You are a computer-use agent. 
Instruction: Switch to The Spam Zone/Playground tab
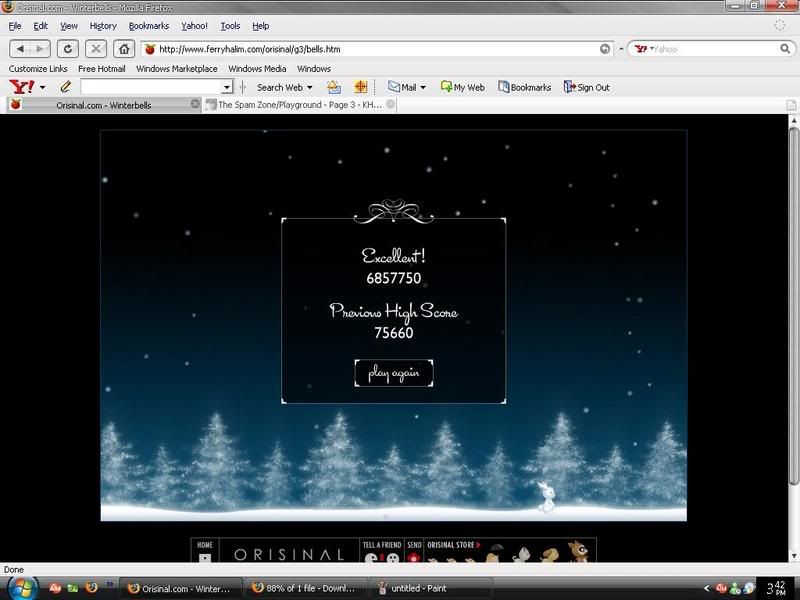tap(300, 105)
